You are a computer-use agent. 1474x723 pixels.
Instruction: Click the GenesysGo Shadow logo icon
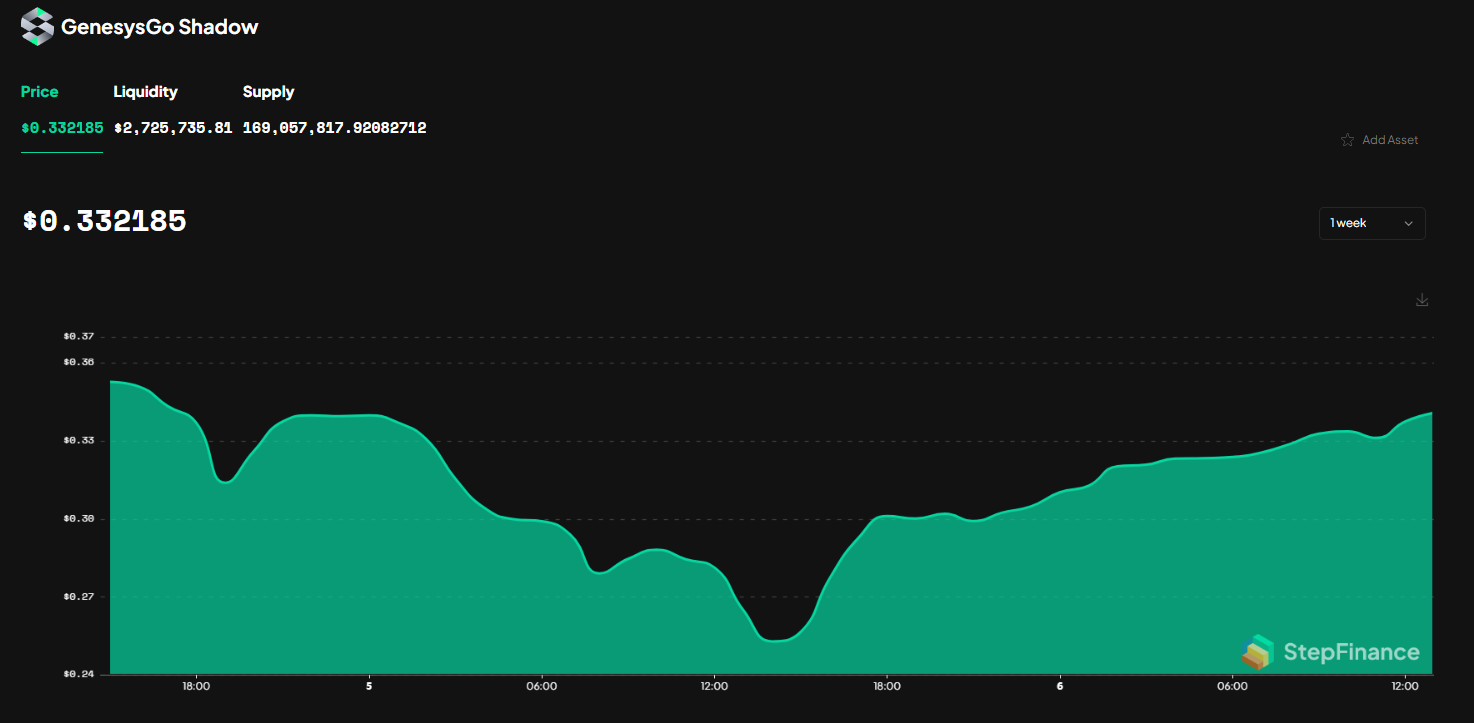point(37,27)
